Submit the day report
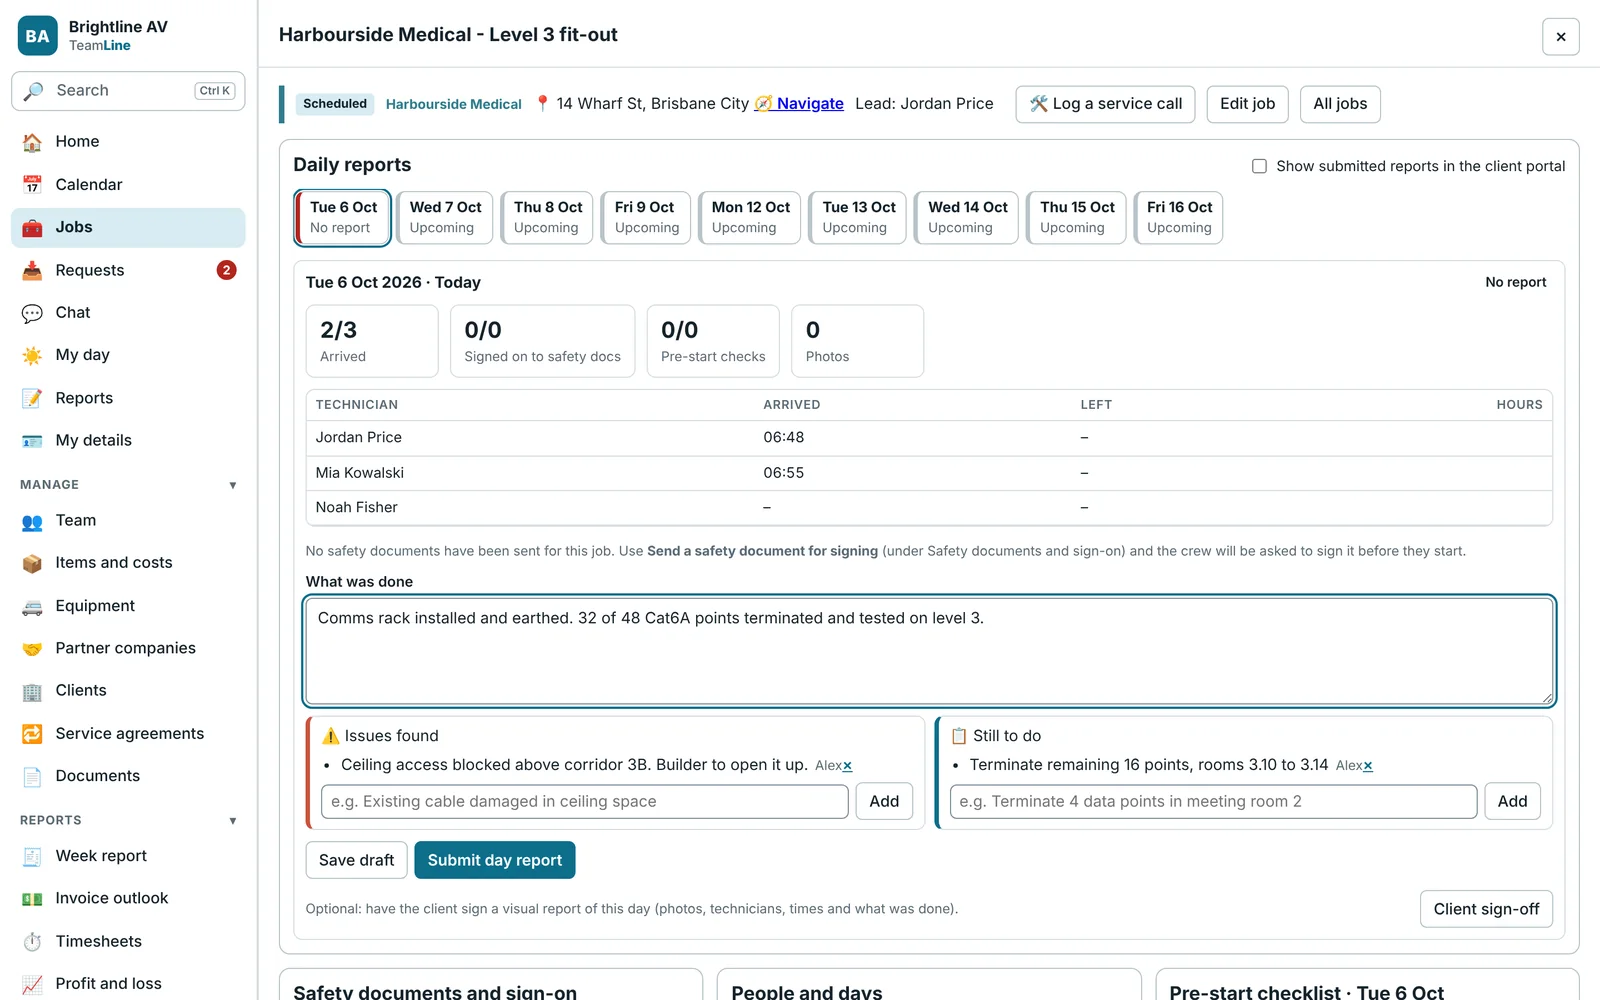Screen dimensions: 1600x1000 (x=495, y=860)
